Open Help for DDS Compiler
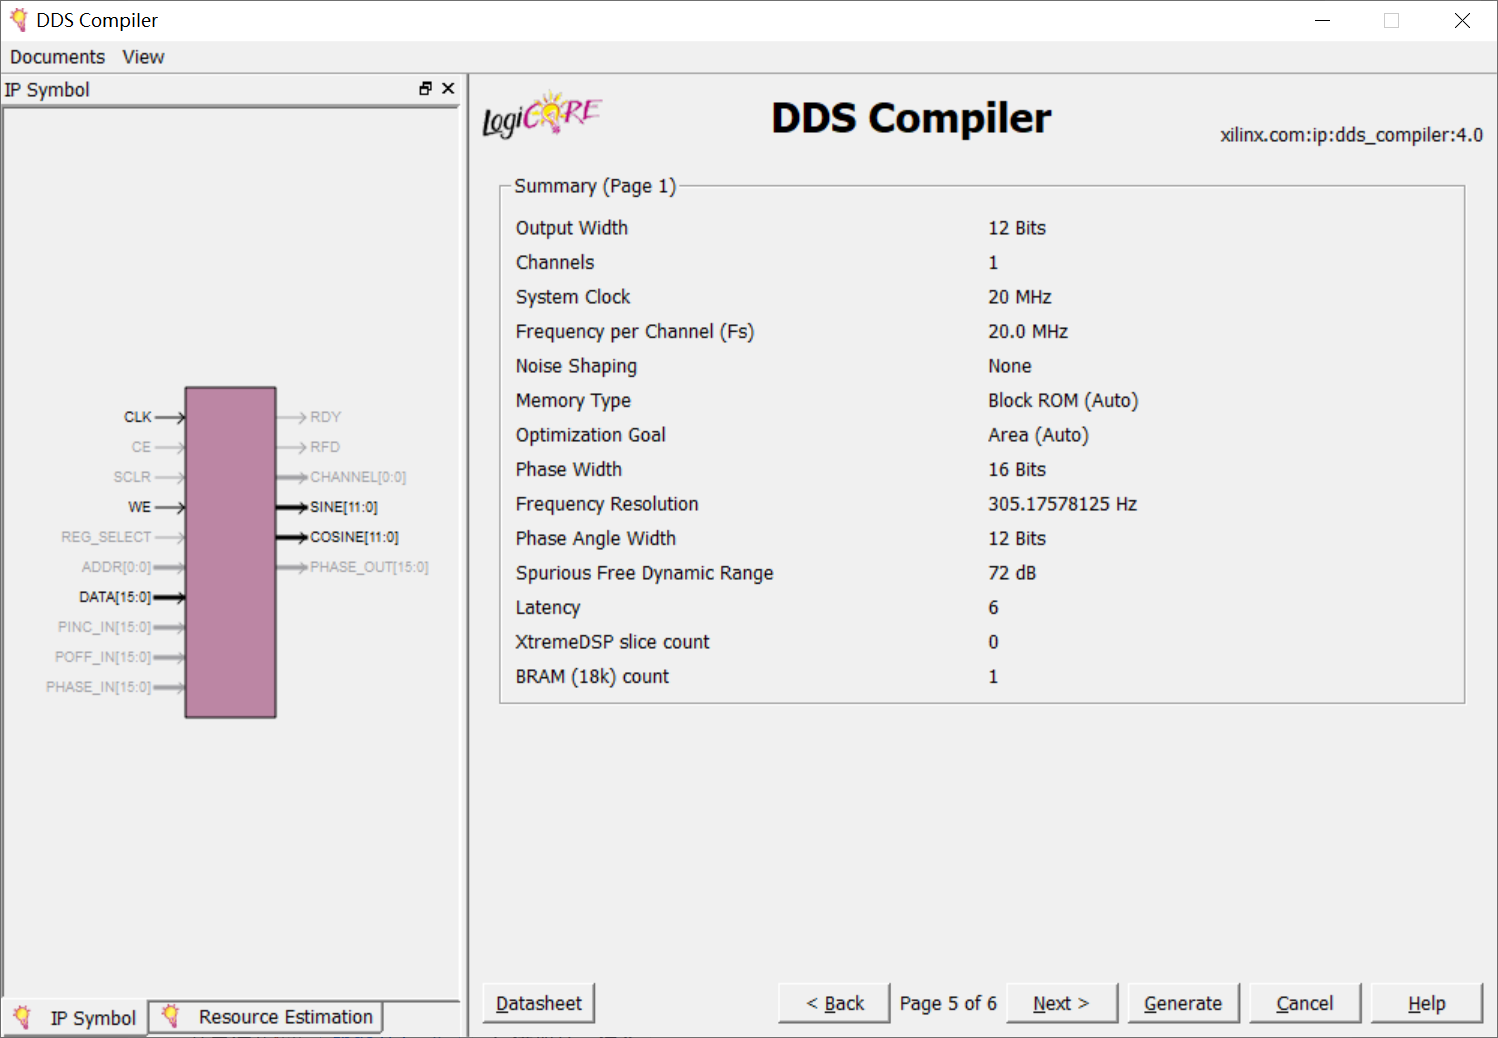Viewport: 1498px width, 1038px height. 1427,1003
